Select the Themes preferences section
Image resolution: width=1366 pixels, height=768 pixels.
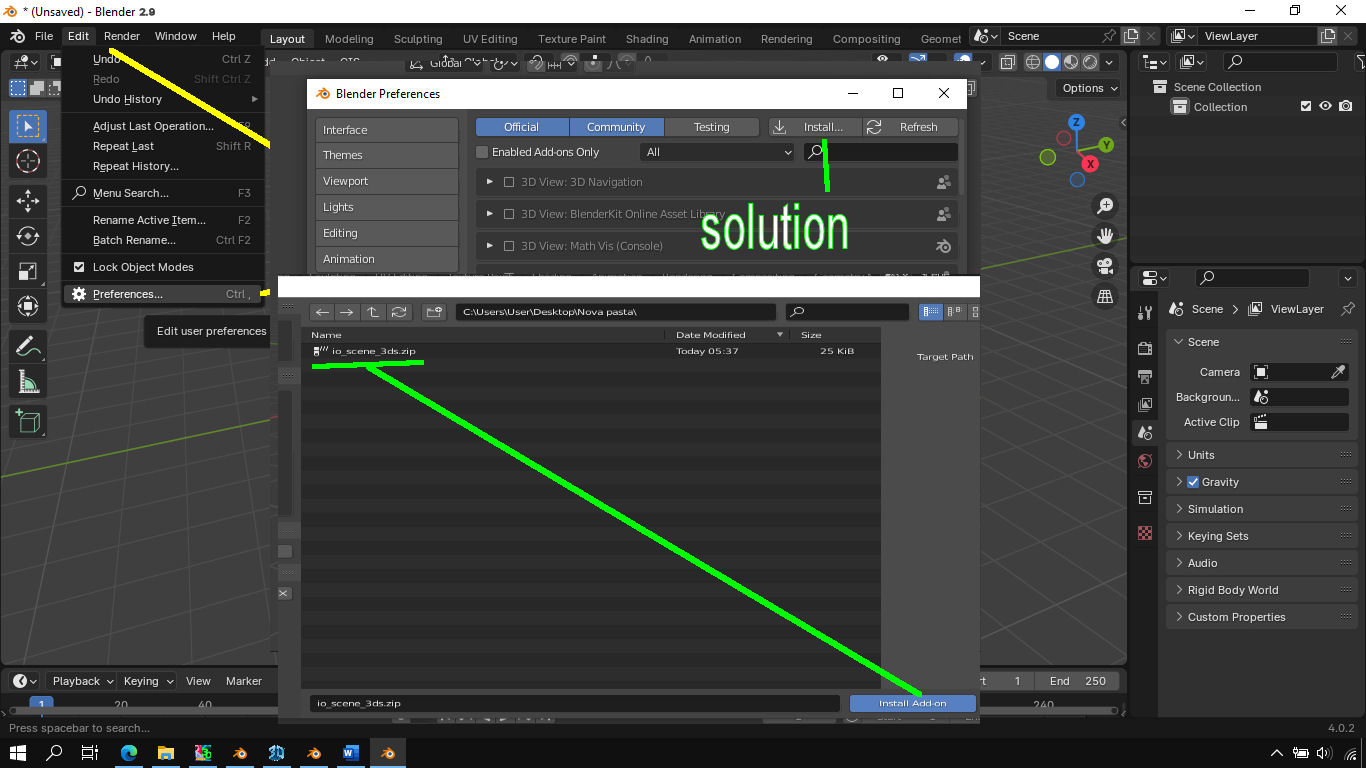386,155
